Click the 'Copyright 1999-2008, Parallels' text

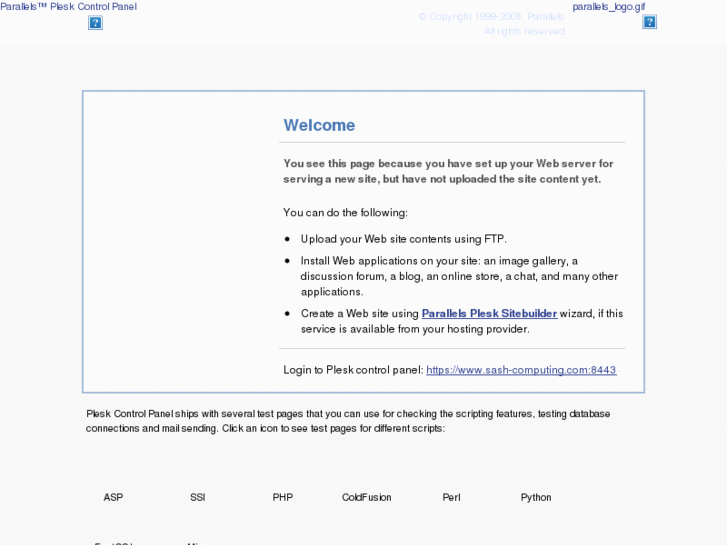coord(491,17)
